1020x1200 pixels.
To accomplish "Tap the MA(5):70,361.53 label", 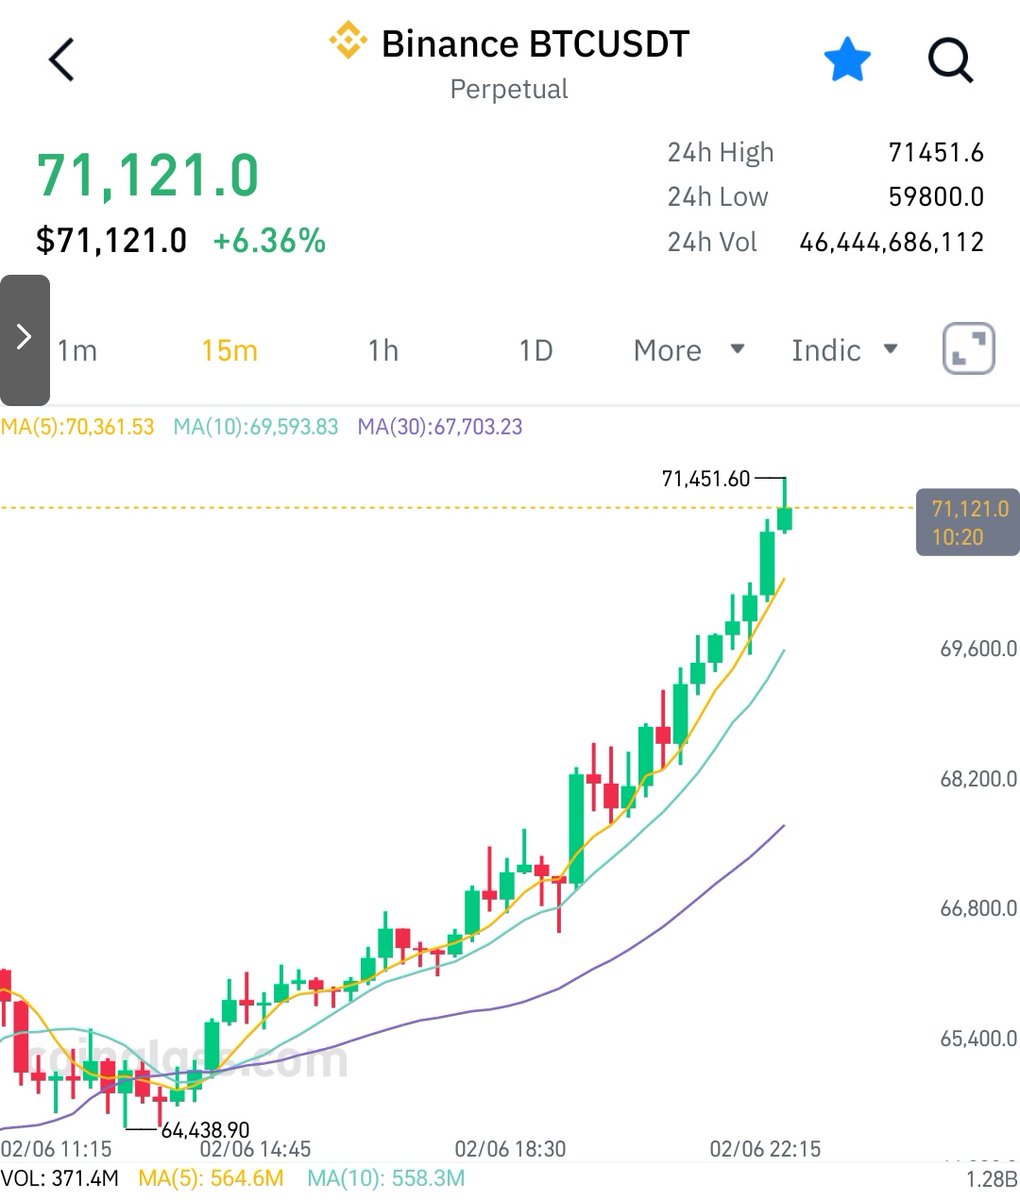I will pos(78,427).
